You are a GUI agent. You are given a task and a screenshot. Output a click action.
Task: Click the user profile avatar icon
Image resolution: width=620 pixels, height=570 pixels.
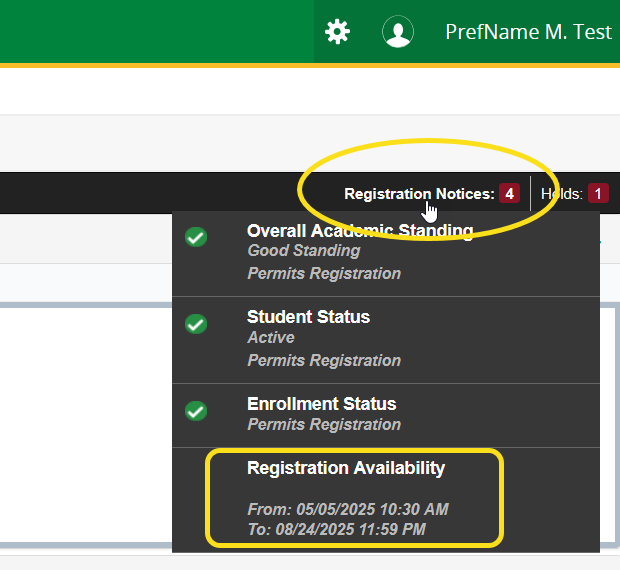point(398,32)
